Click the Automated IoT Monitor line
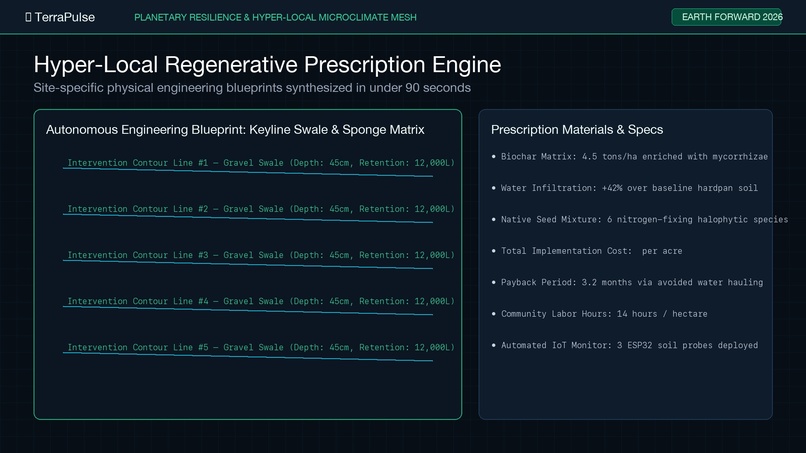 coord(625,345)
